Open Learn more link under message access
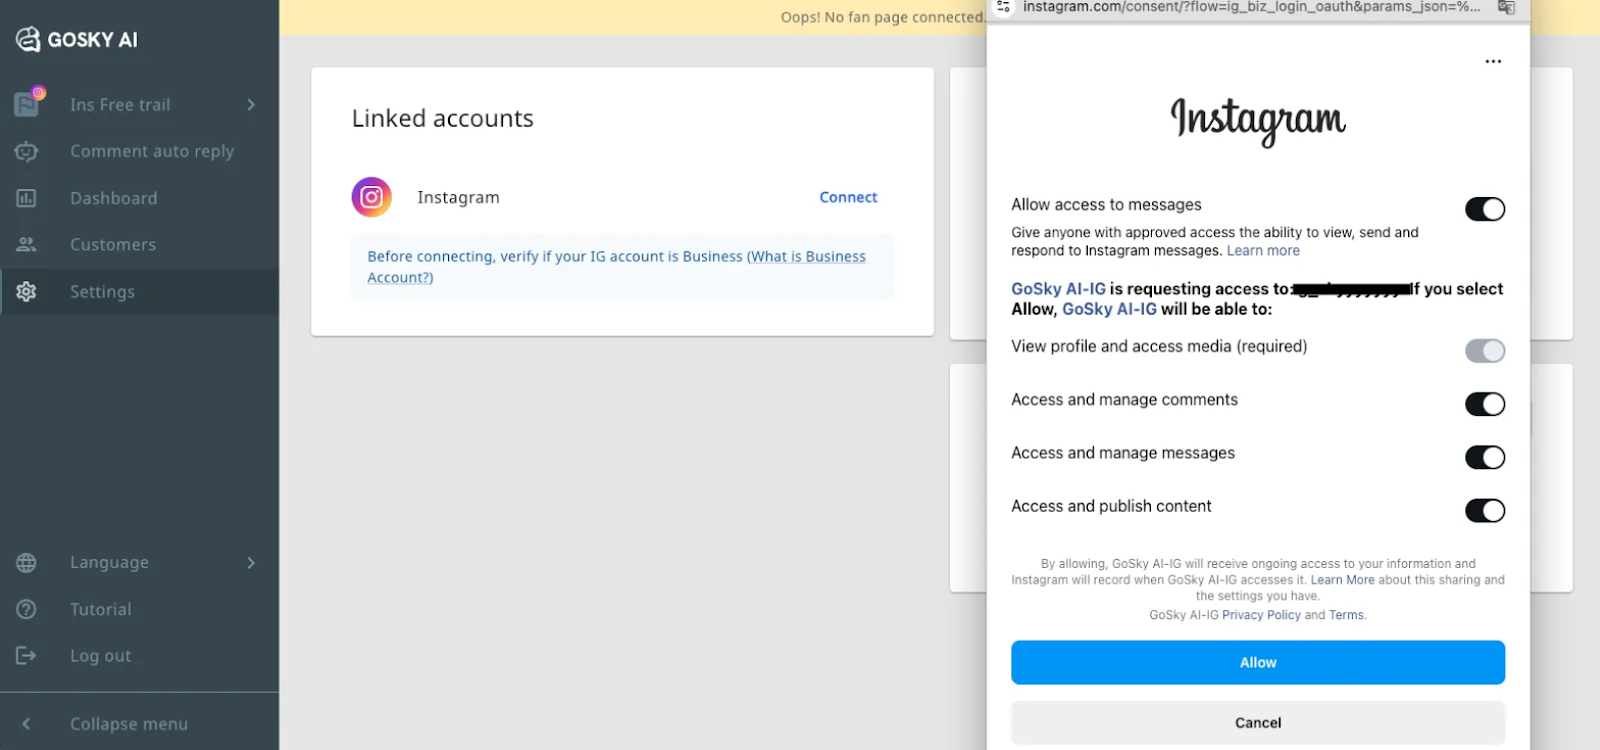The image size is (1600, 750). pyautogui.click(x=1263, y=251)
